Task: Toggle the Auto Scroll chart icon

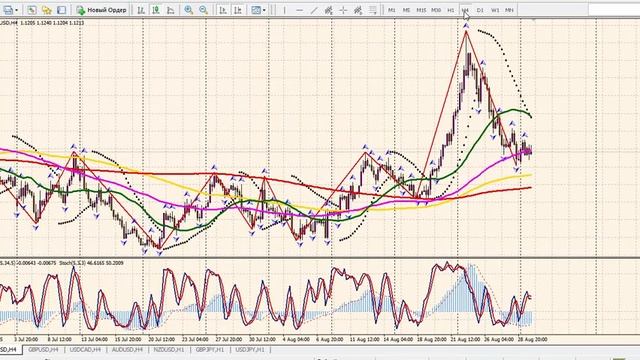Action: [x=223, y=10]
